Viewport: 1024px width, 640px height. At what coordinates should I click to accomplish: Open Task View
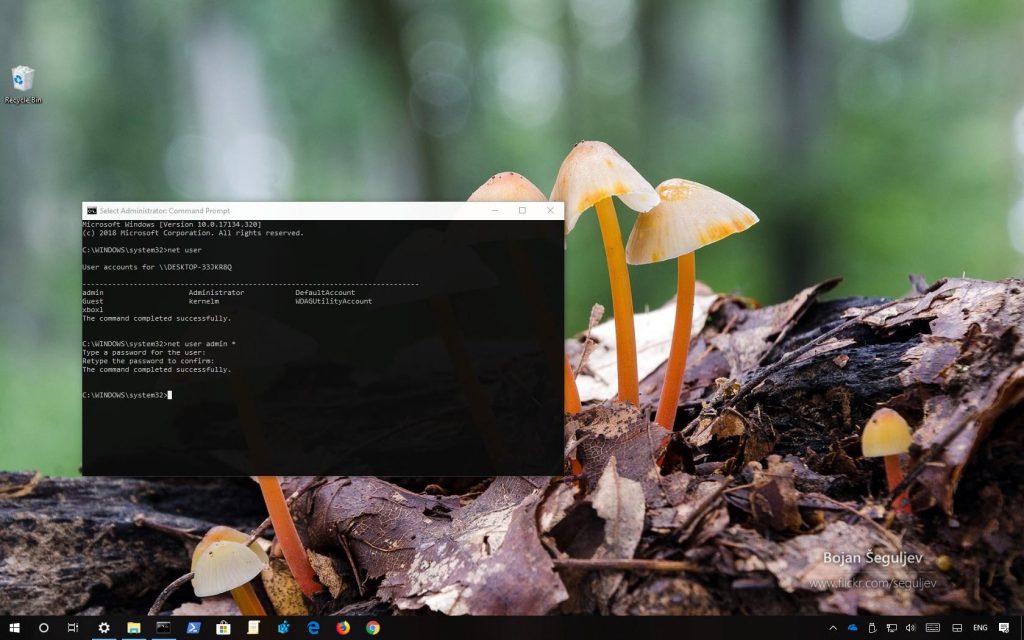coord(74,627)
